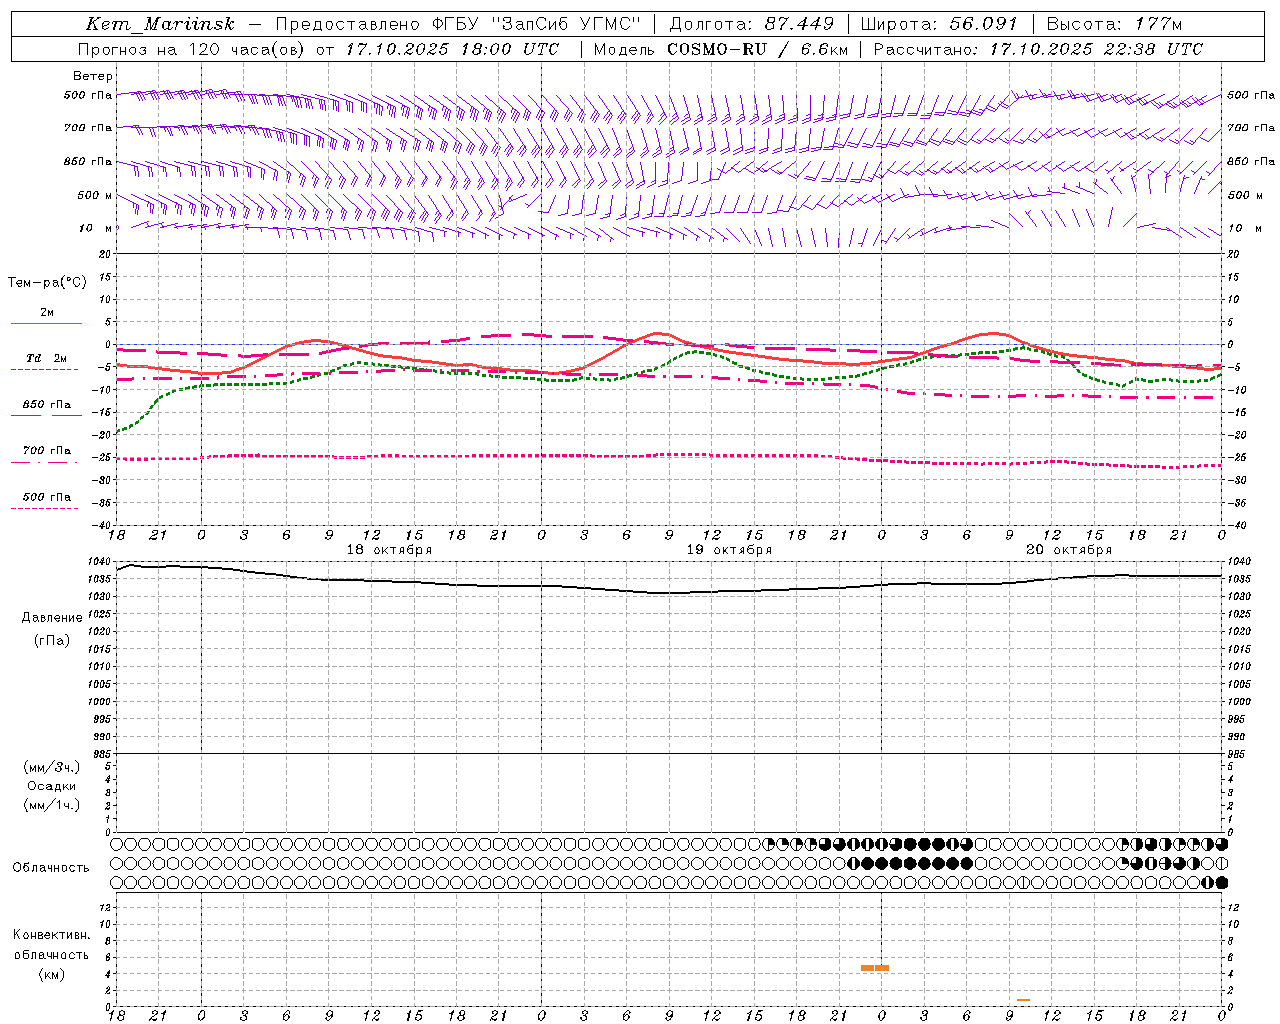1280x1024 pixels.
Task: Click the '(км)' unit under convective cloudiness
Action: tap(52, 974)
